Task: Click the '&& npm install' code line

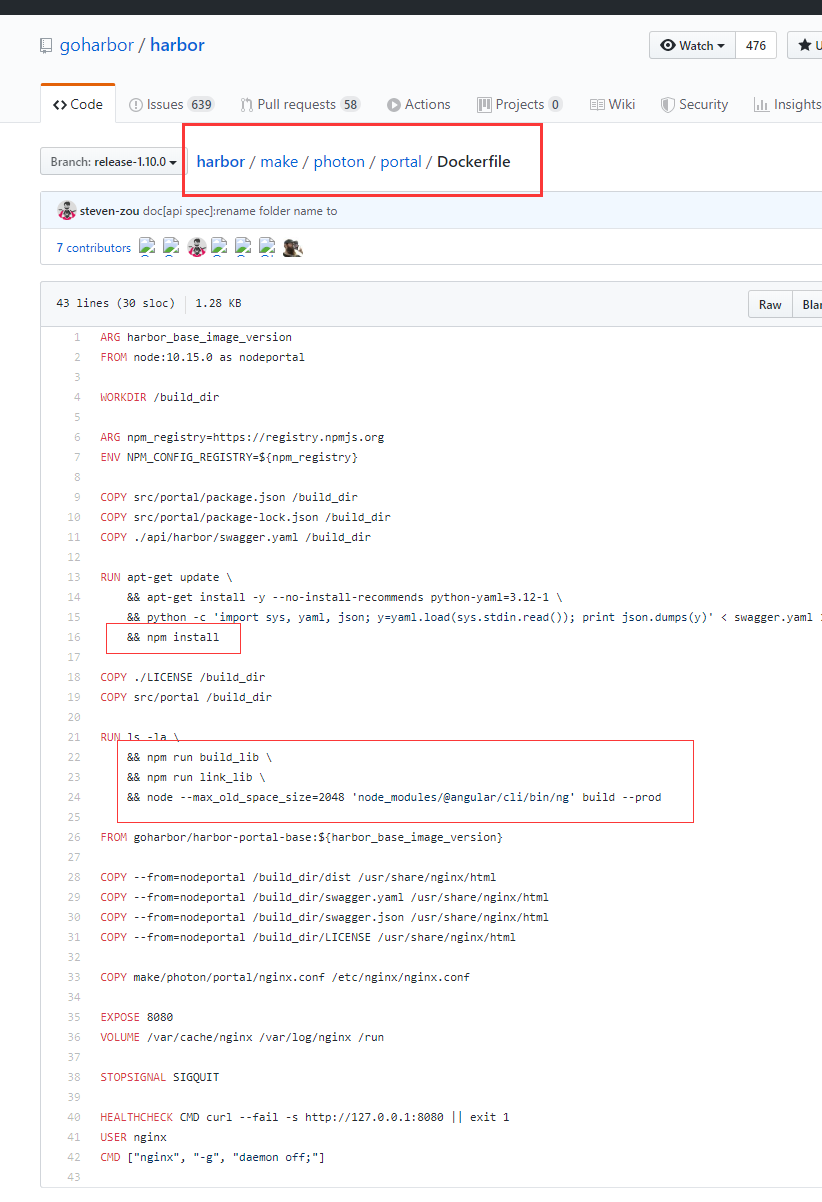Action: pyautogui.click(x=173, y=637)
